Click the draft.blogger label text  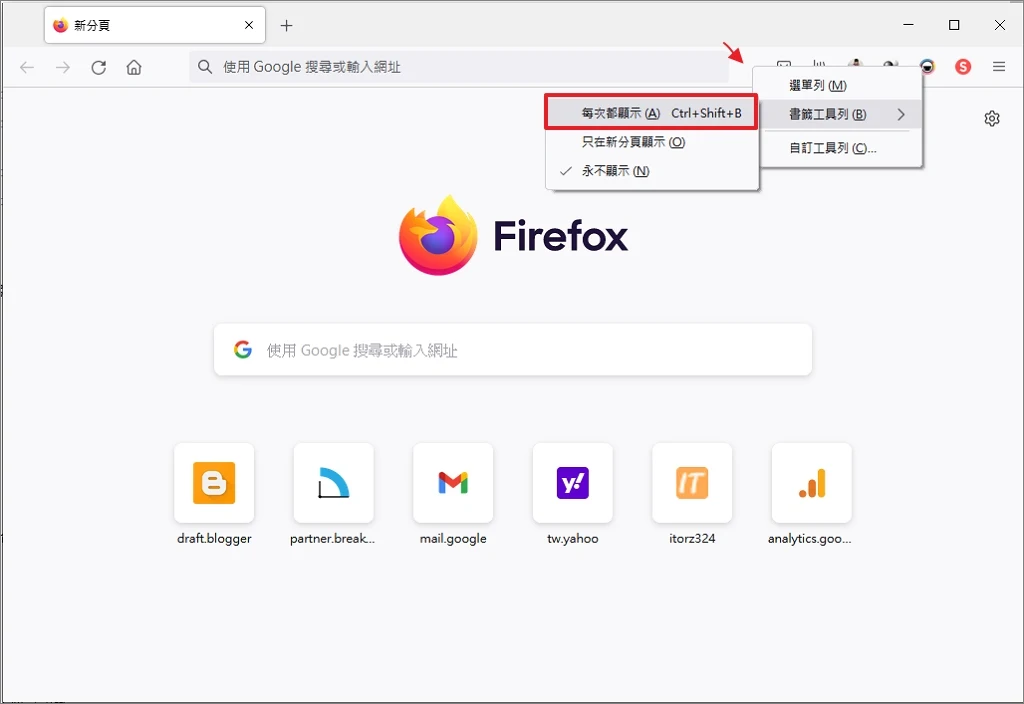[214, 539]
